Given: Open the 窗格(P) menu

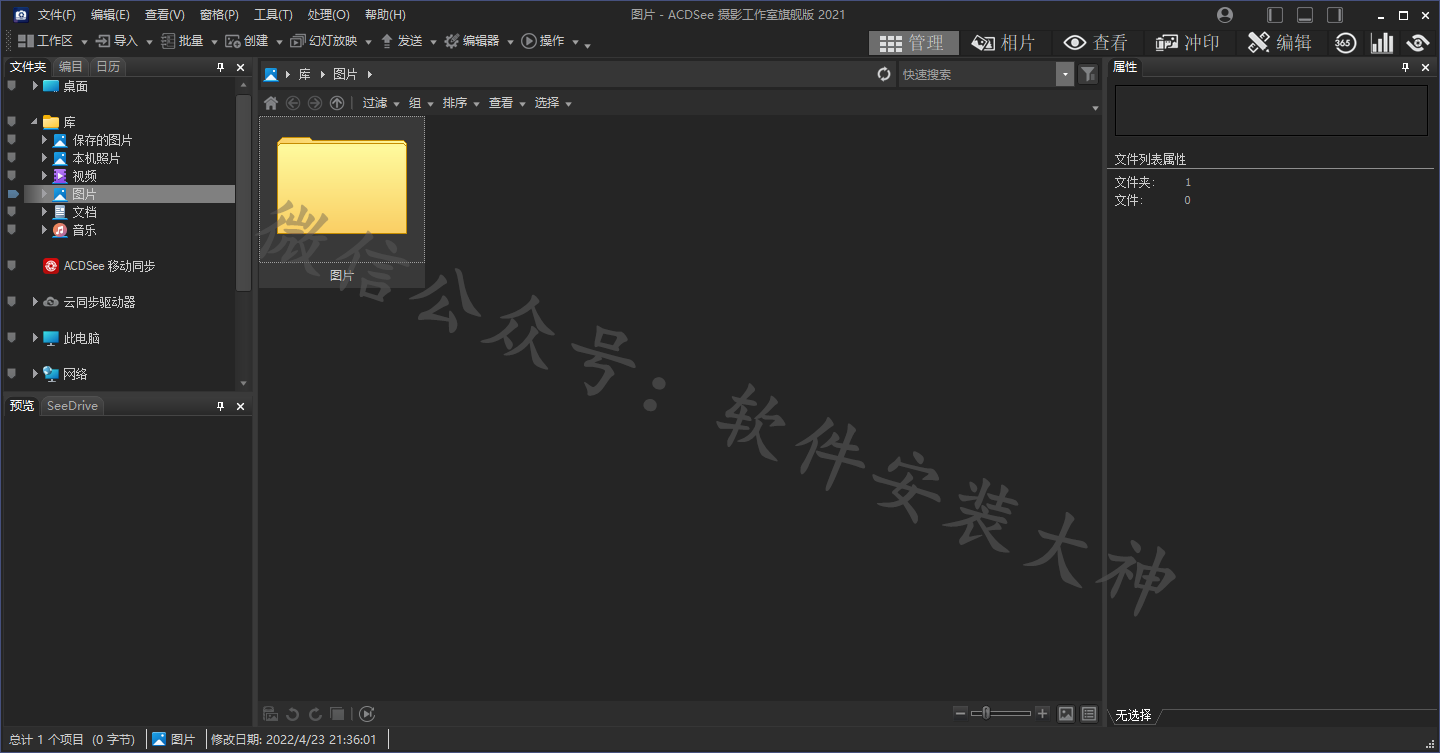Looking at the screenshot, I should pos(219,15).
